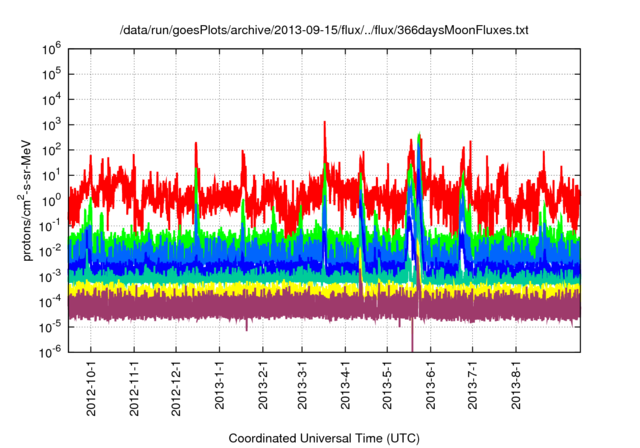Click the Coordinated Universal Time (UTC) axis title
The height and width of the screenshot is (448, 640).
[324, 439]
